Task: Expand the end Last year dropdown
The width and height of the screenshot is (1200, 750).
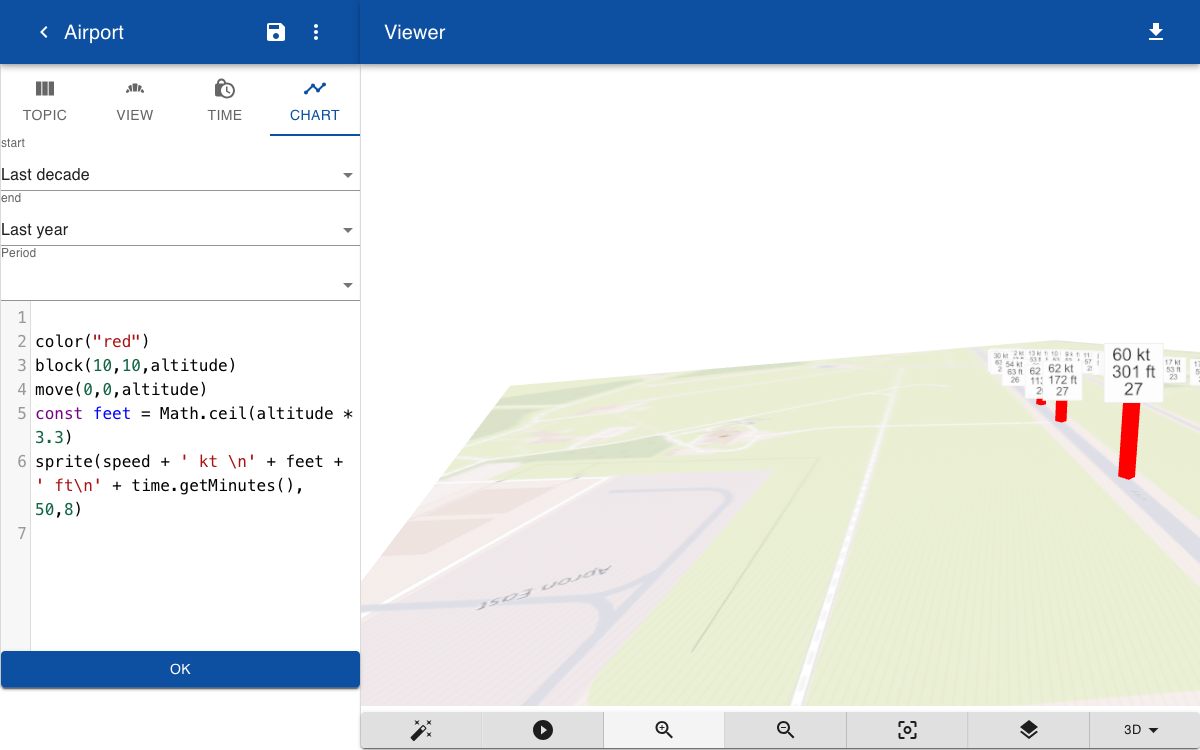Action: pyautogui.click(x=180, y=229)
